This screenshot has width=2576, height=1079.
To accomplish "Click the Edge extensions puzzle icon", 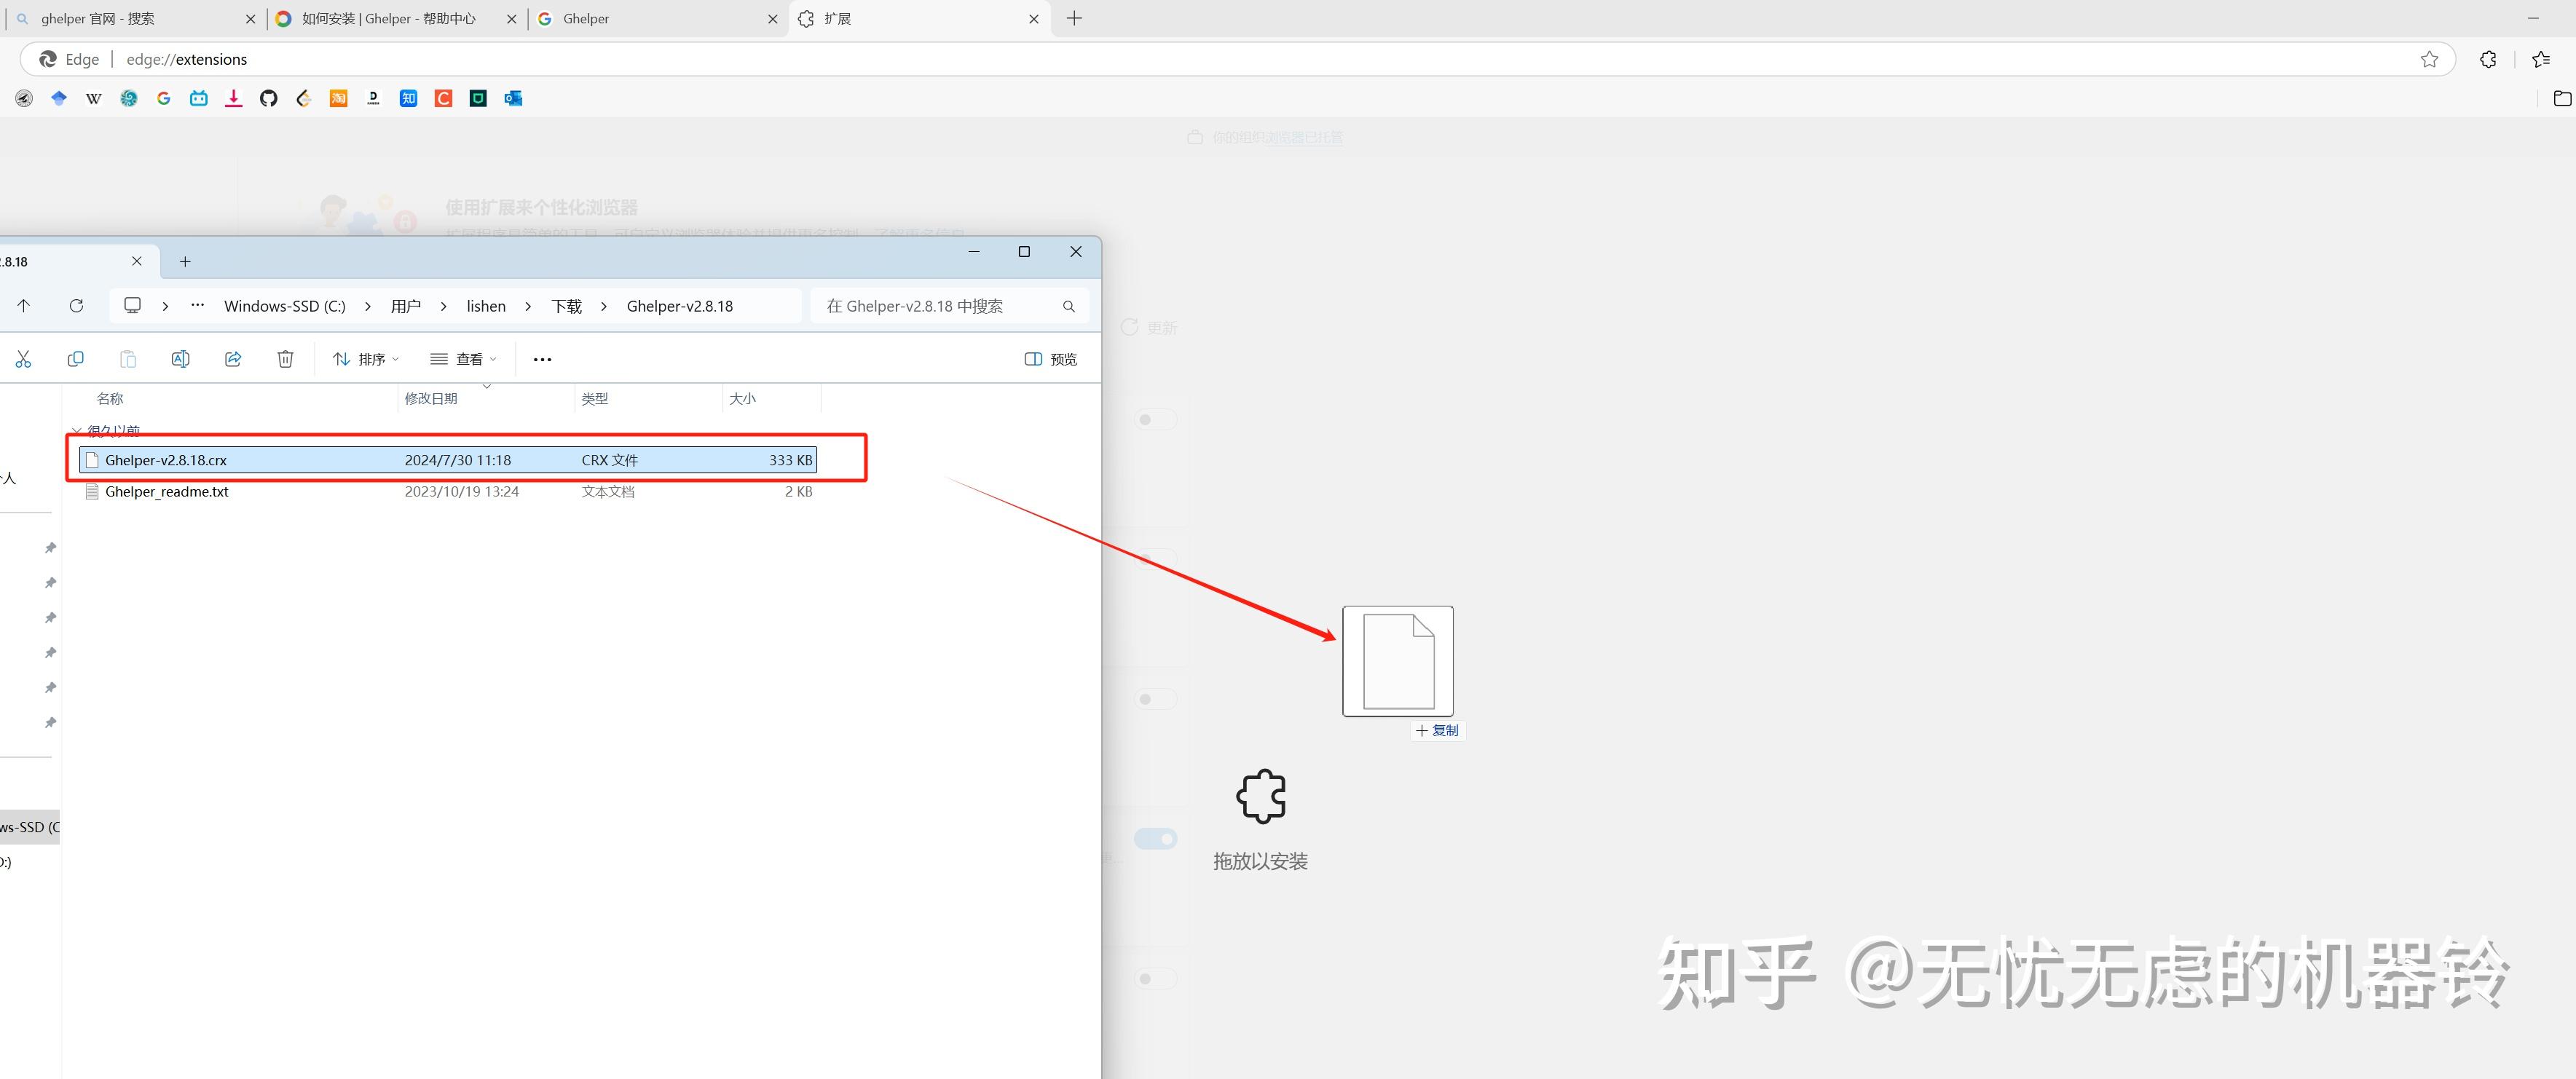I will (x=2488, y=60).
